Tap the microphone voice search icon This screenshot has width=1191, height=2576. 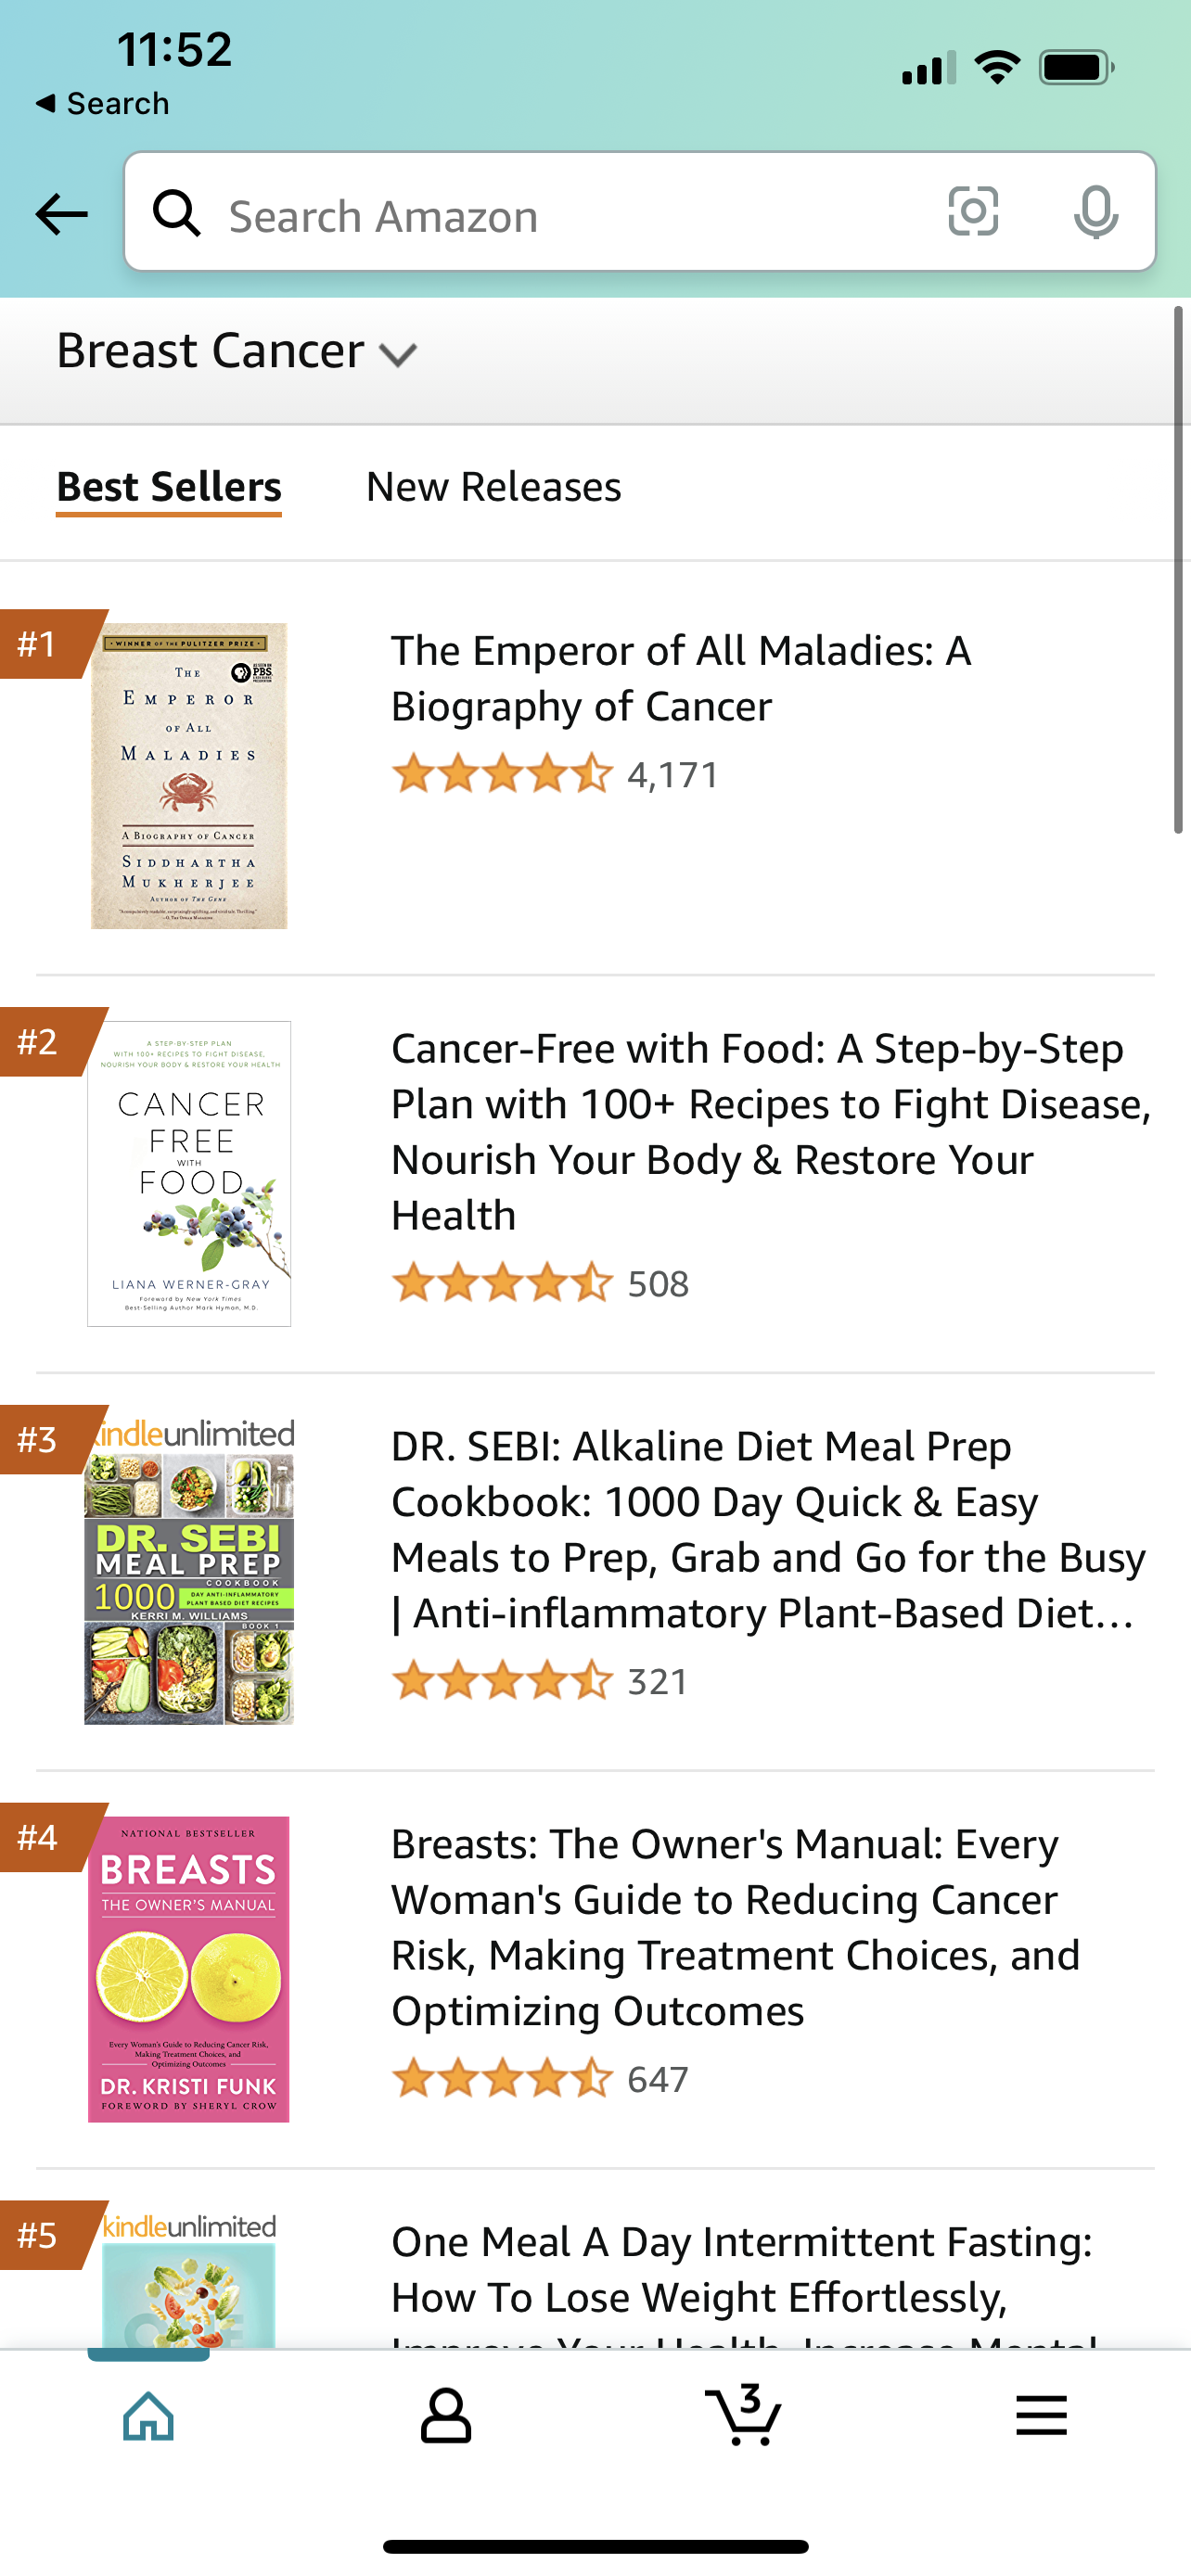(x=1095, y=212)
